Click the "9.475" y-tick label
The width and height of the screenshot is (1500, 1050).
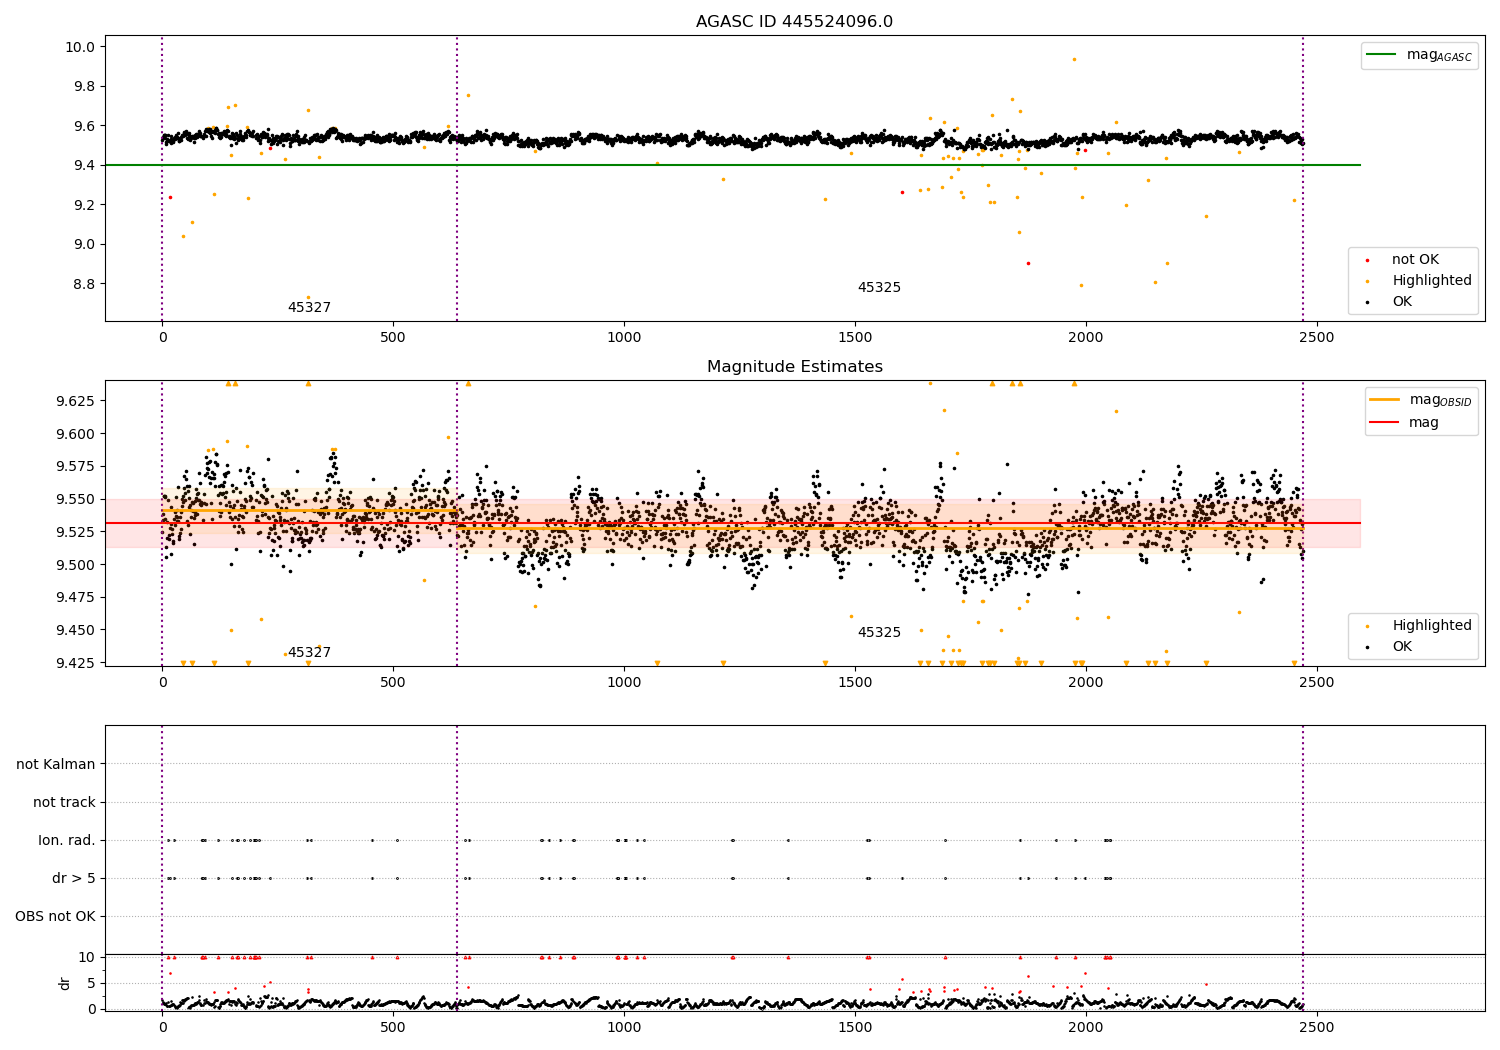[x=76, y=598]
